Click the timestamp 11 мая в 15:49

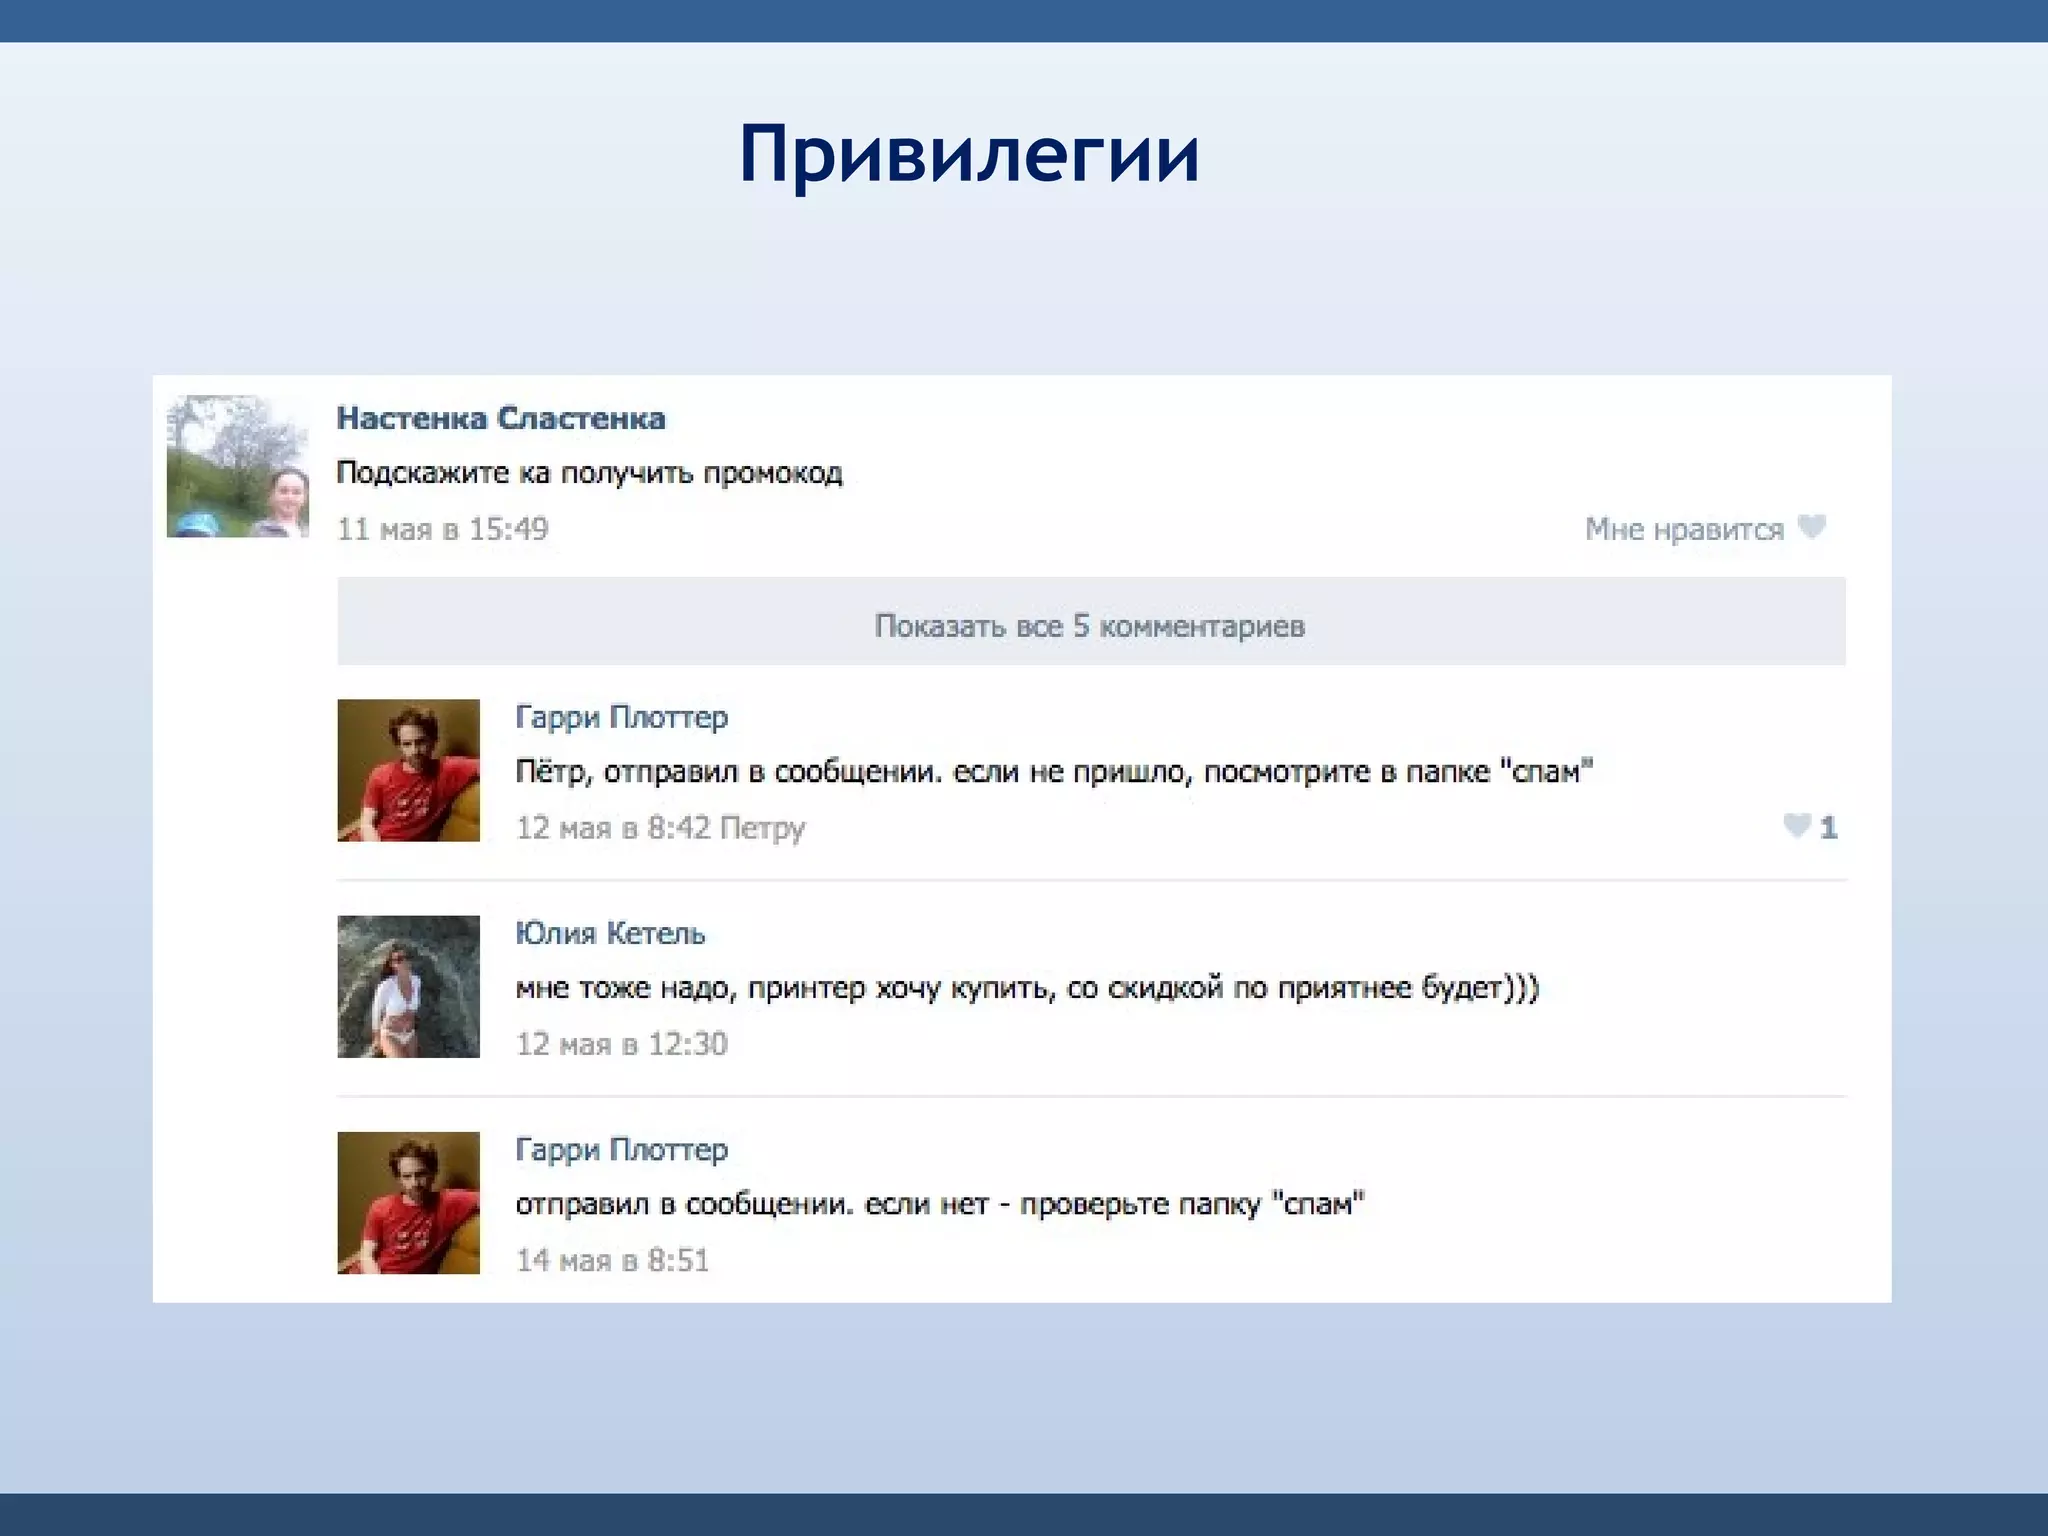443,529
